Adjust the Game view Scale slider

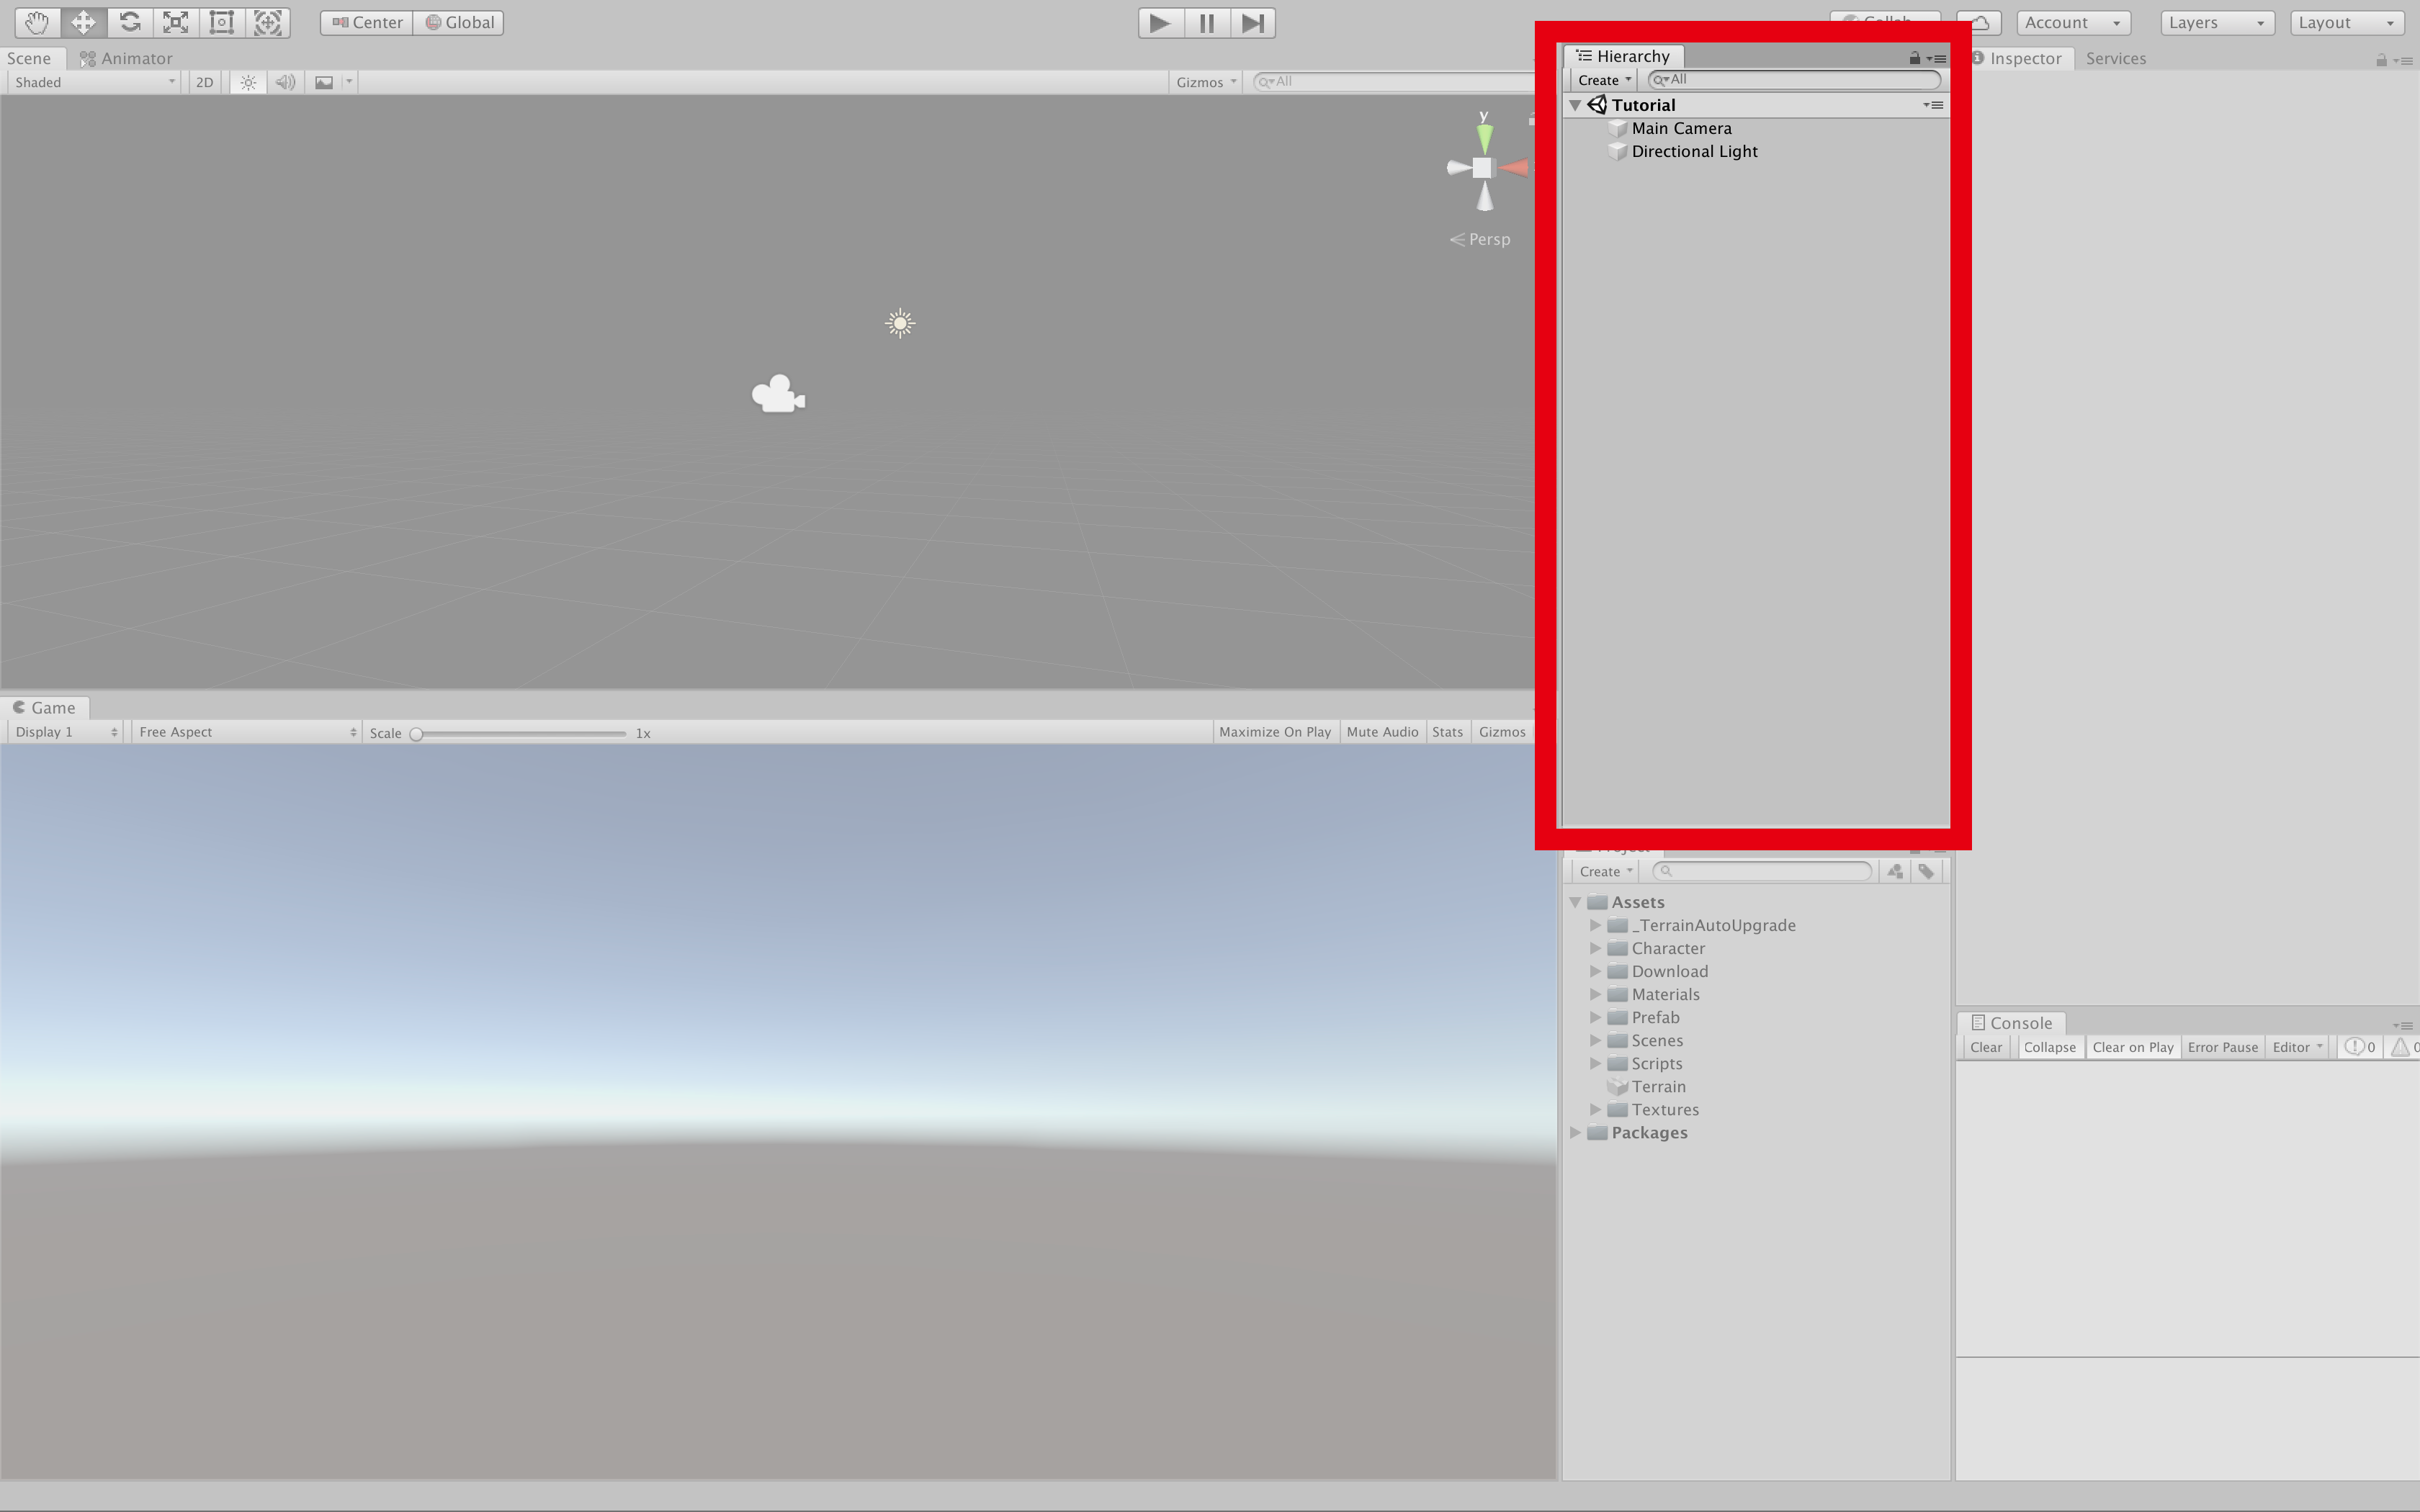coord(417,733)
